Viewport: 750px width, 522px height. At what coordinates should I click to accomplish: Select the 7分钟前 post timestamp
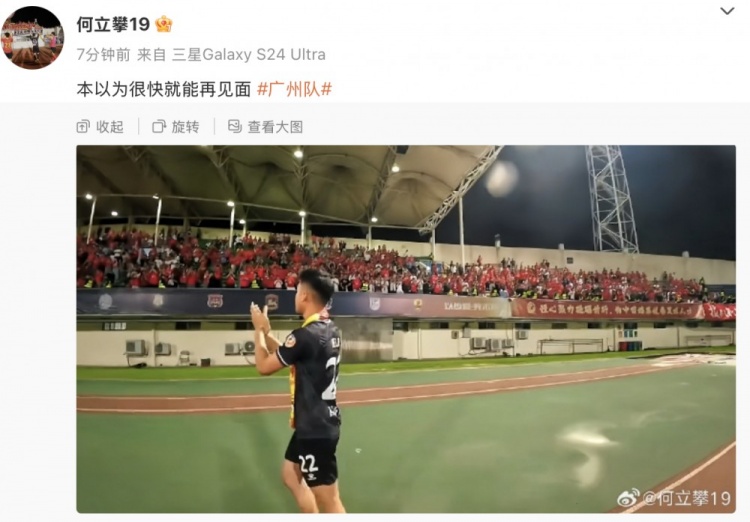103,55
